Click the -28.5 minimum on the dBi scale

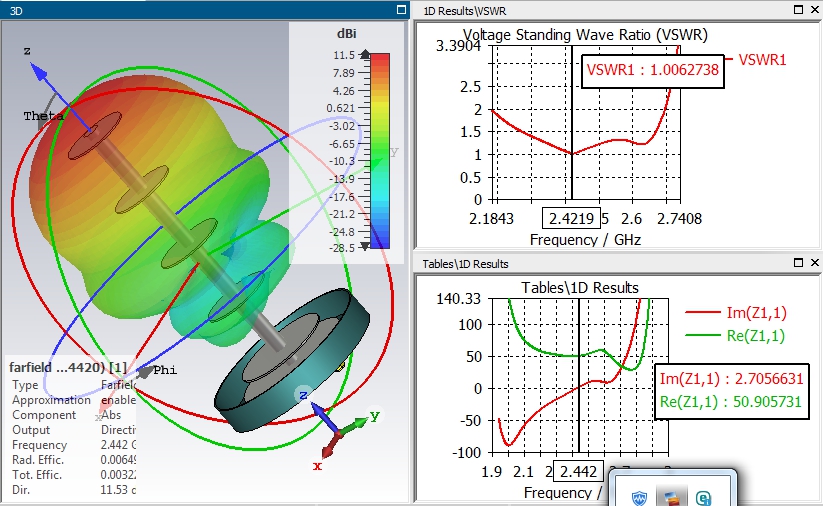click(x=342, y=247)
